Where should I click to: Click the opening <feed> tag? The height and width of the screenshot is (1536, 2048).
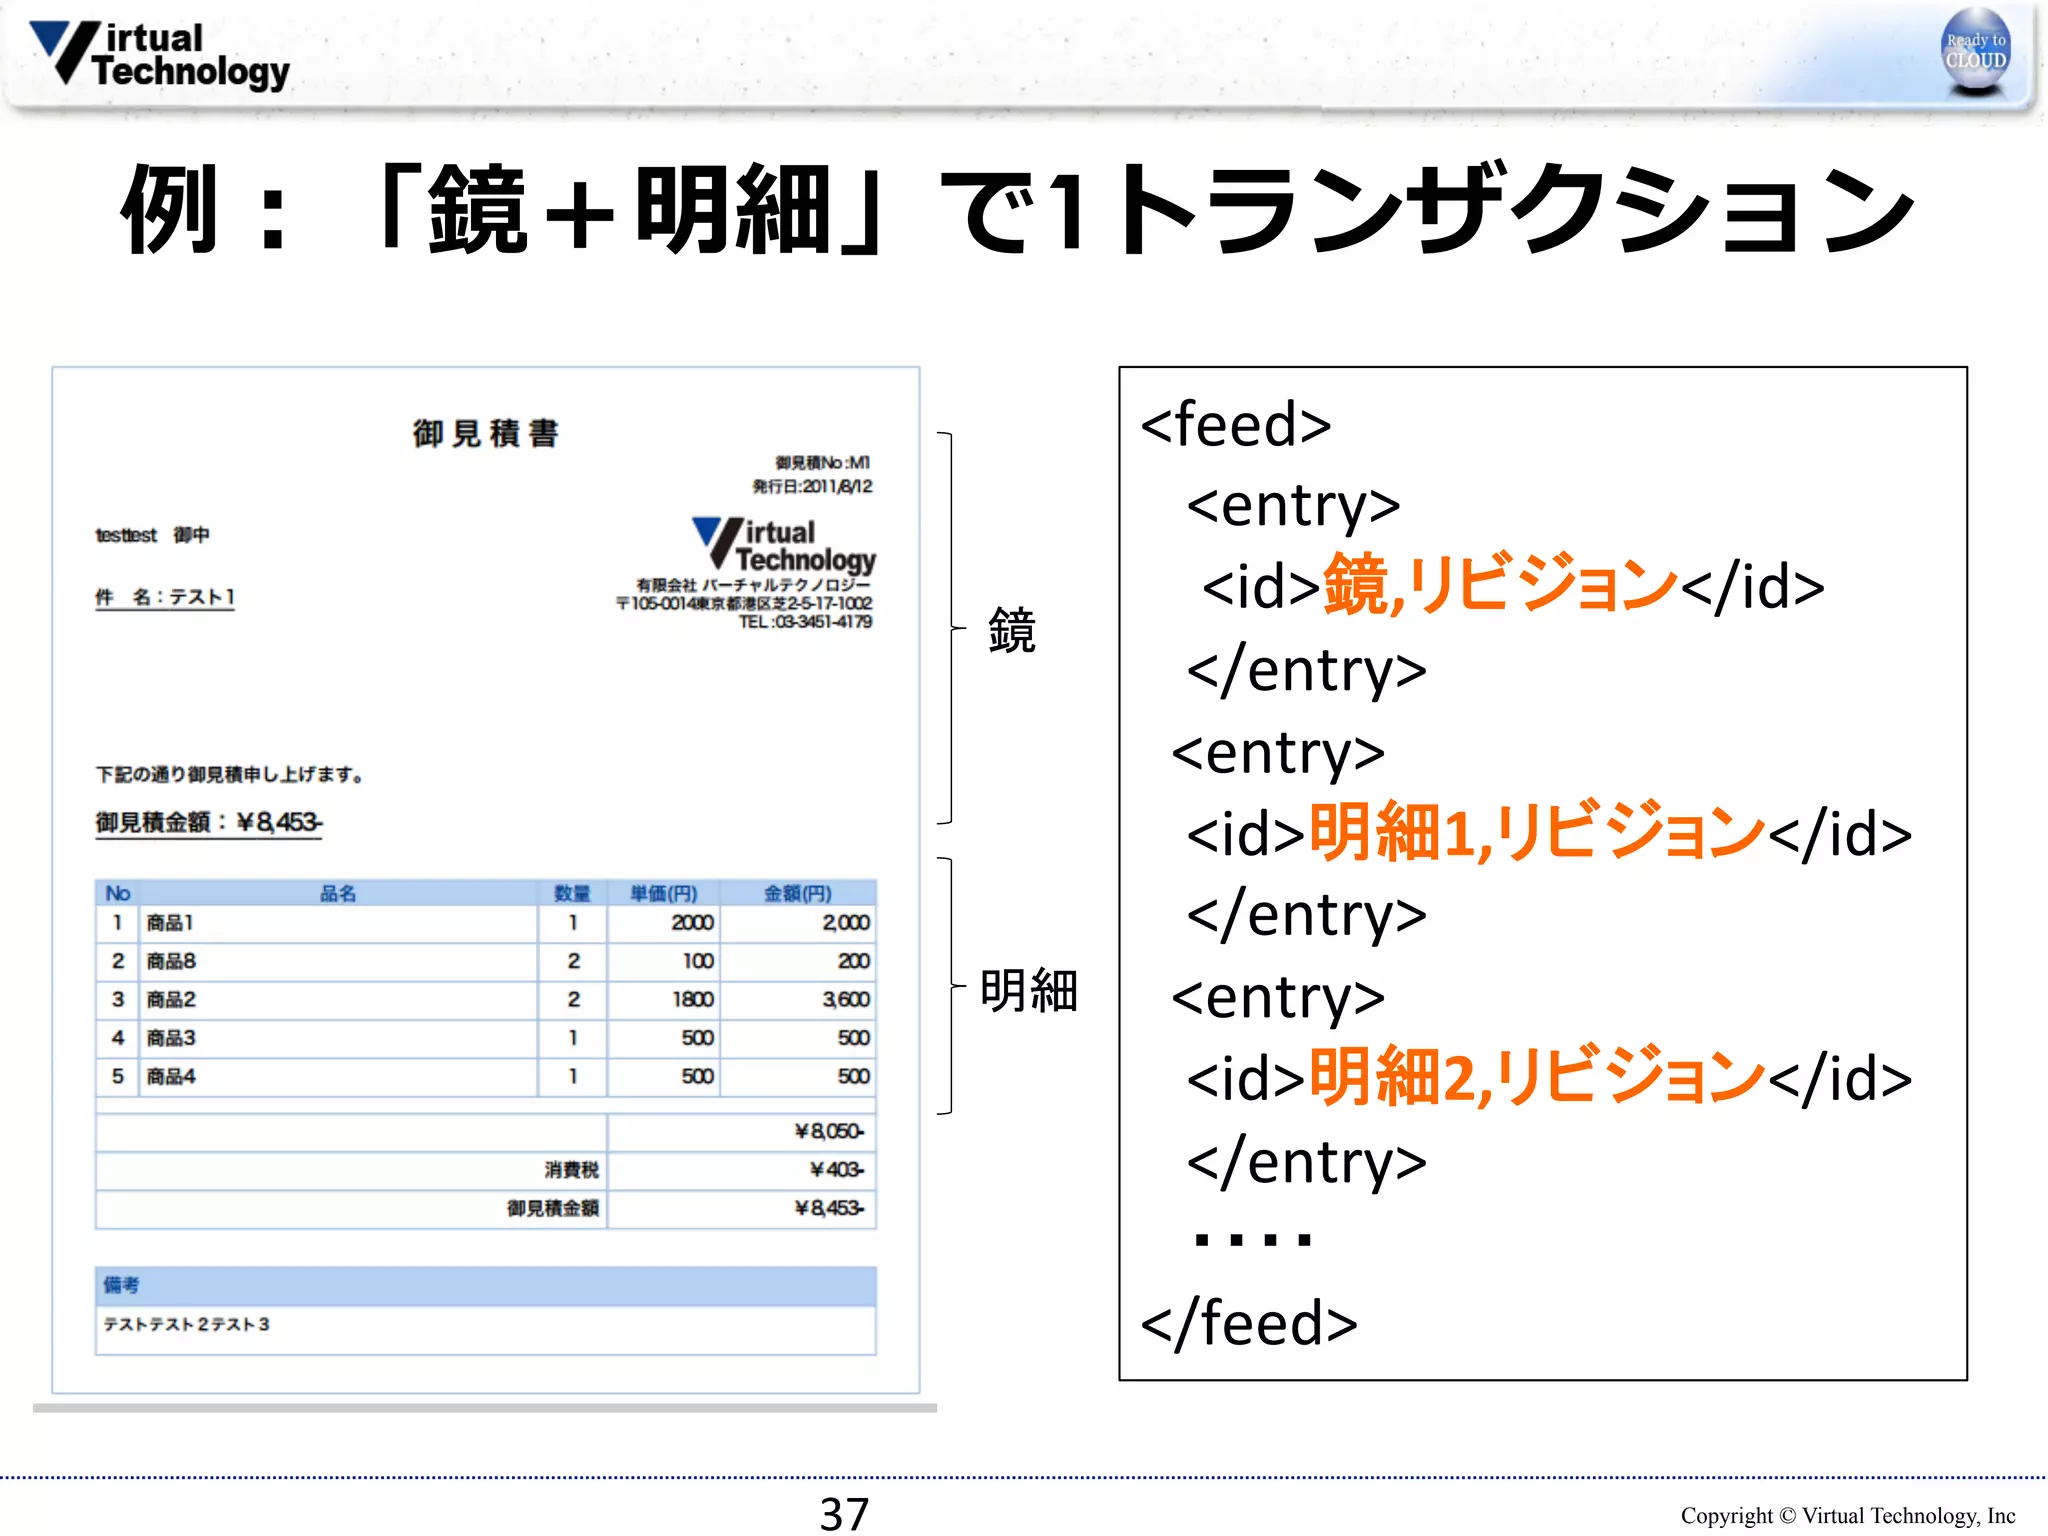1236,424
